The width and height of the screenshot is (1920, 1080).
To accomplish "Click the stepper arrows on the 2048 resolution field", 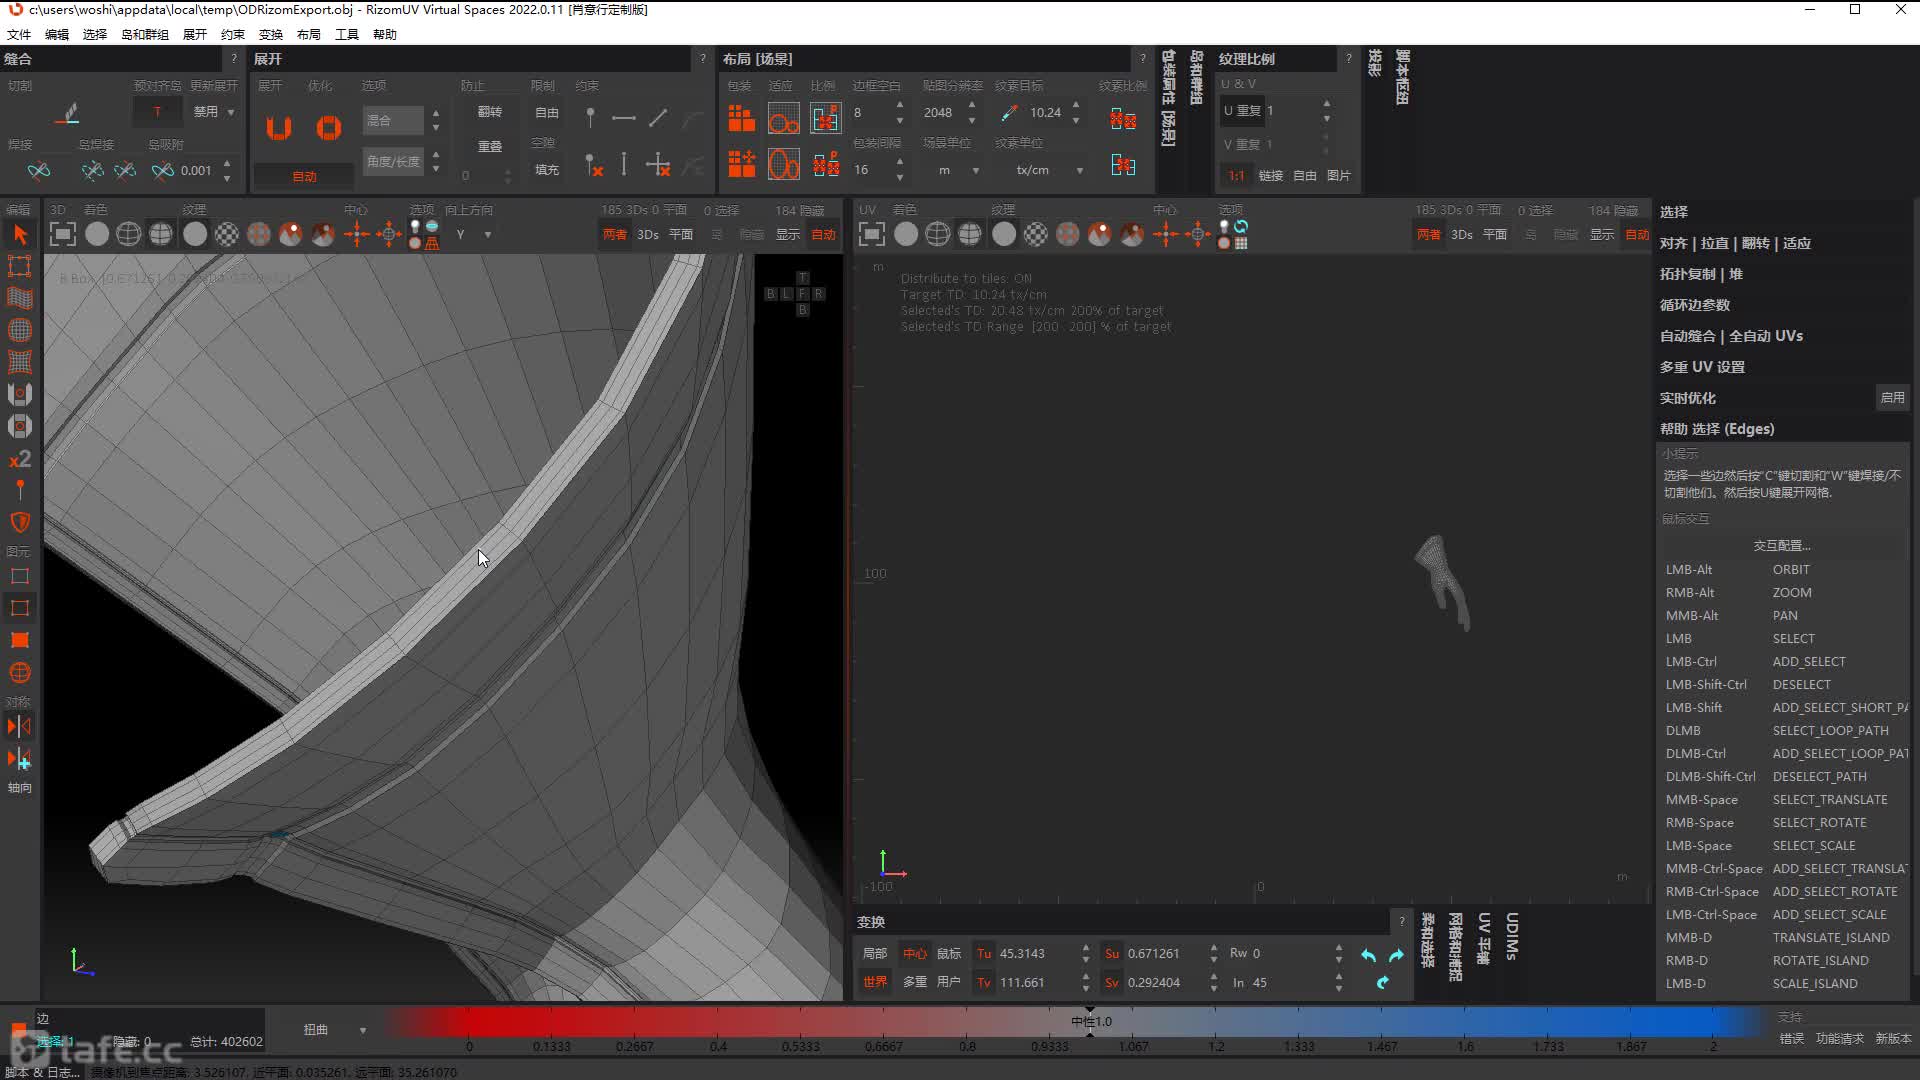I will coord(972,113).
